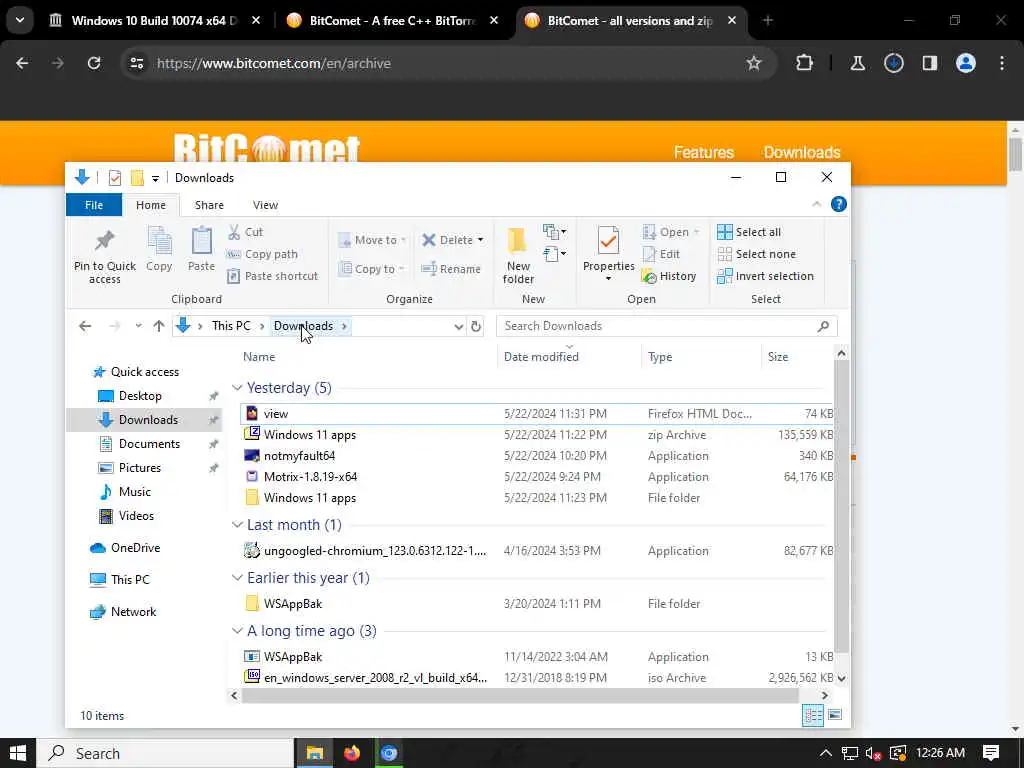Open recent locations dropdown arrow
The width and height of the screenshot is (1024, 768).
(138, 326)
